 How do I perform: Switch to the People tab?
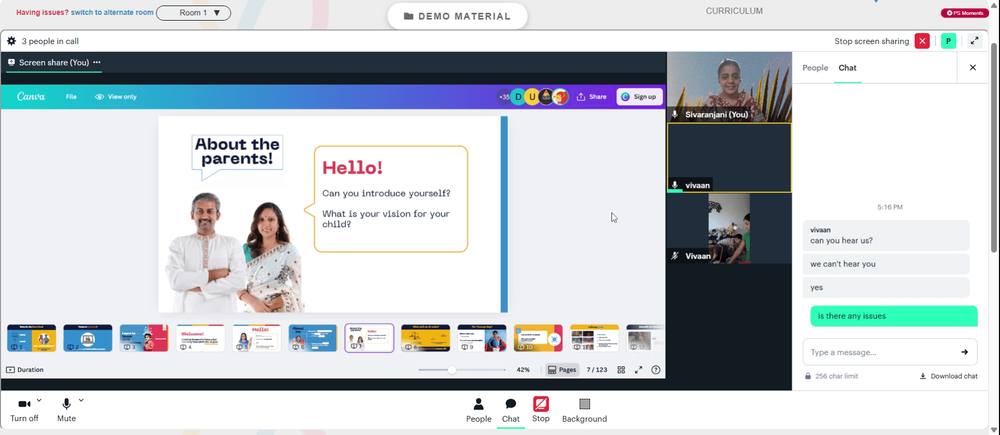click(815, 68)
